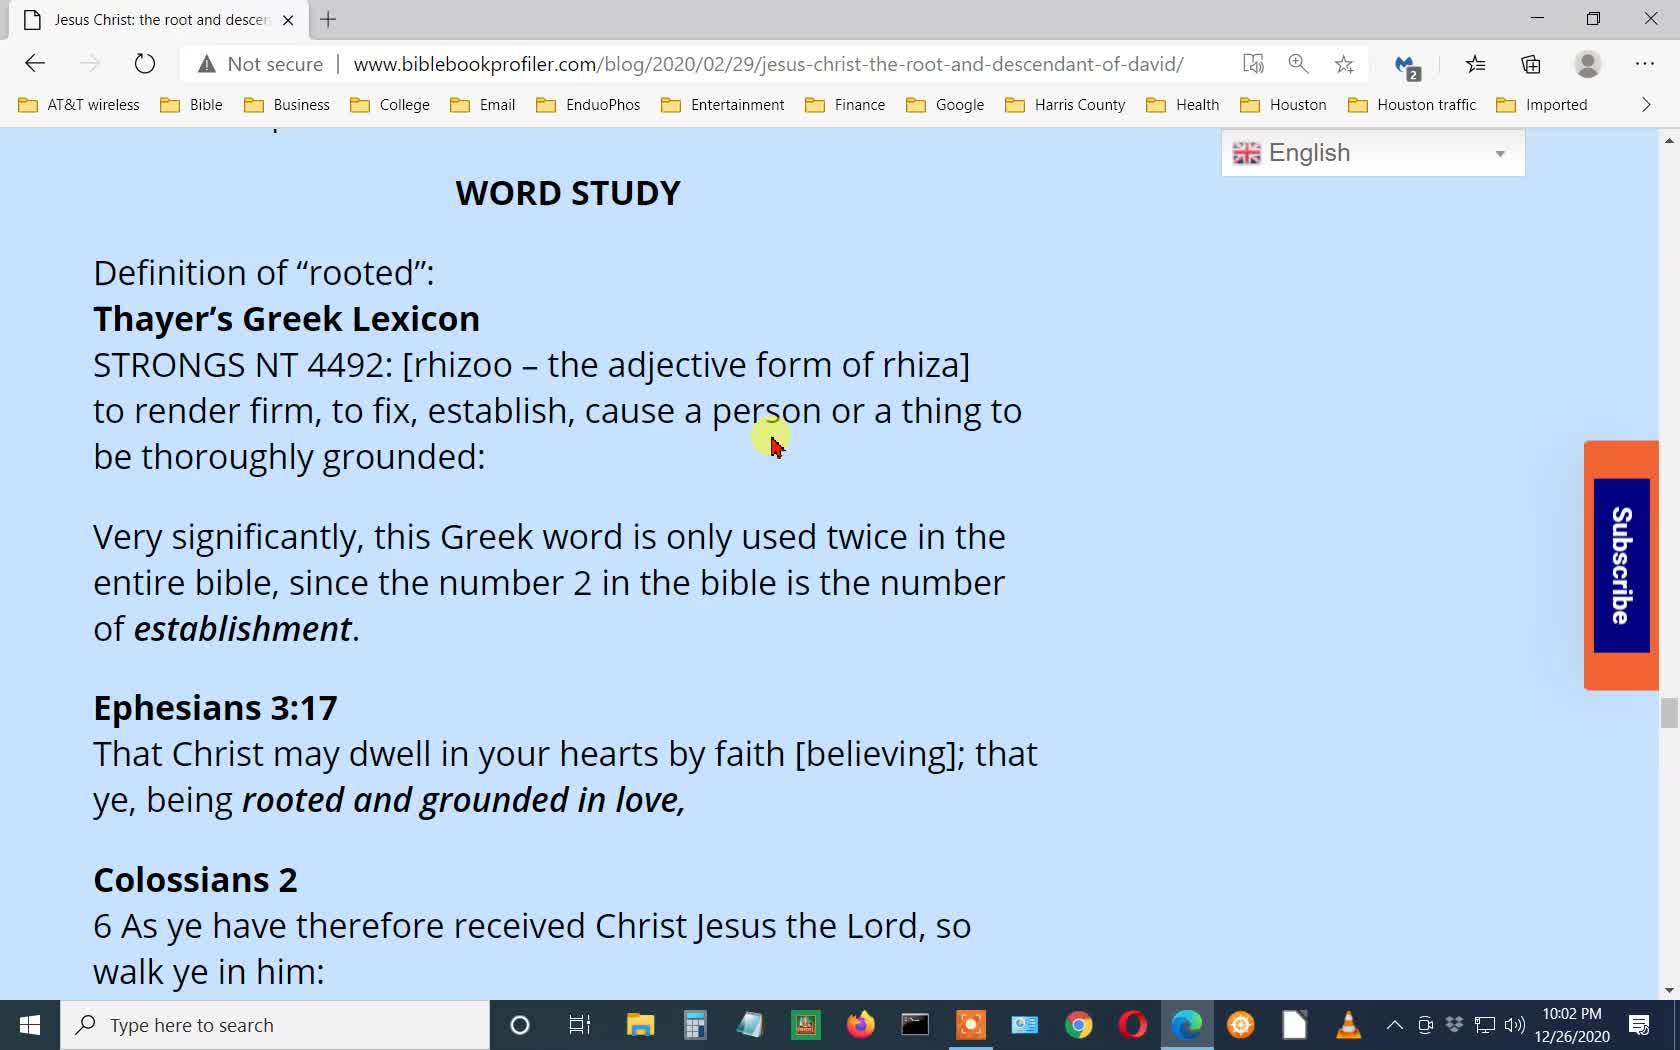Click the Subscribe button
The width and height of the screenshot is (1680, 1050).
tap(1619, 565)
